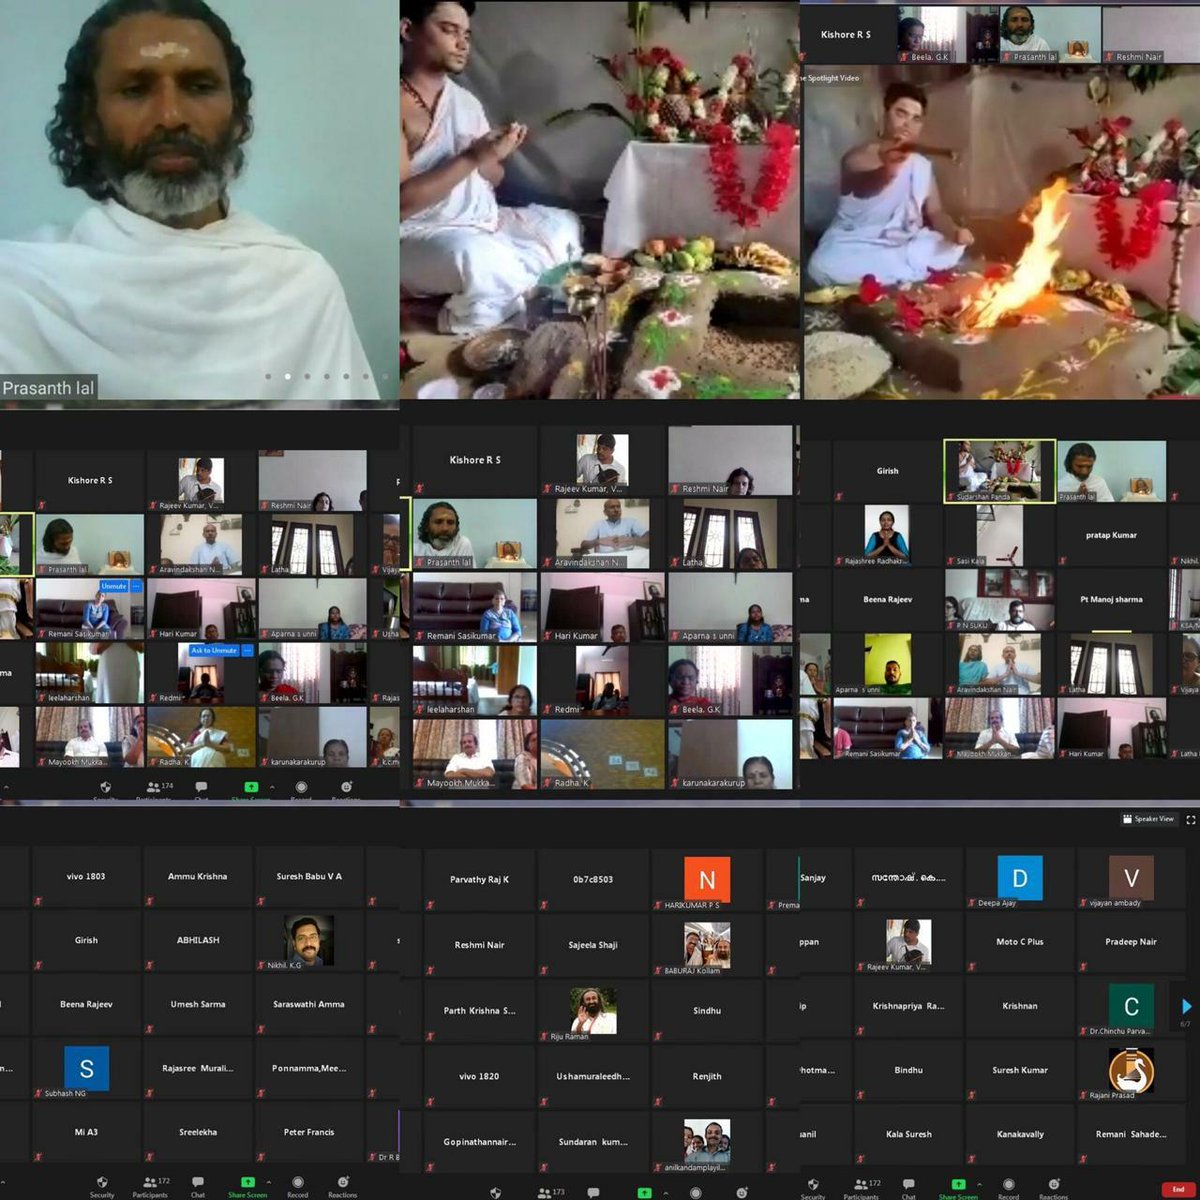
Task: Open Security in the 174-participant window toolbar
Action: 105,790
